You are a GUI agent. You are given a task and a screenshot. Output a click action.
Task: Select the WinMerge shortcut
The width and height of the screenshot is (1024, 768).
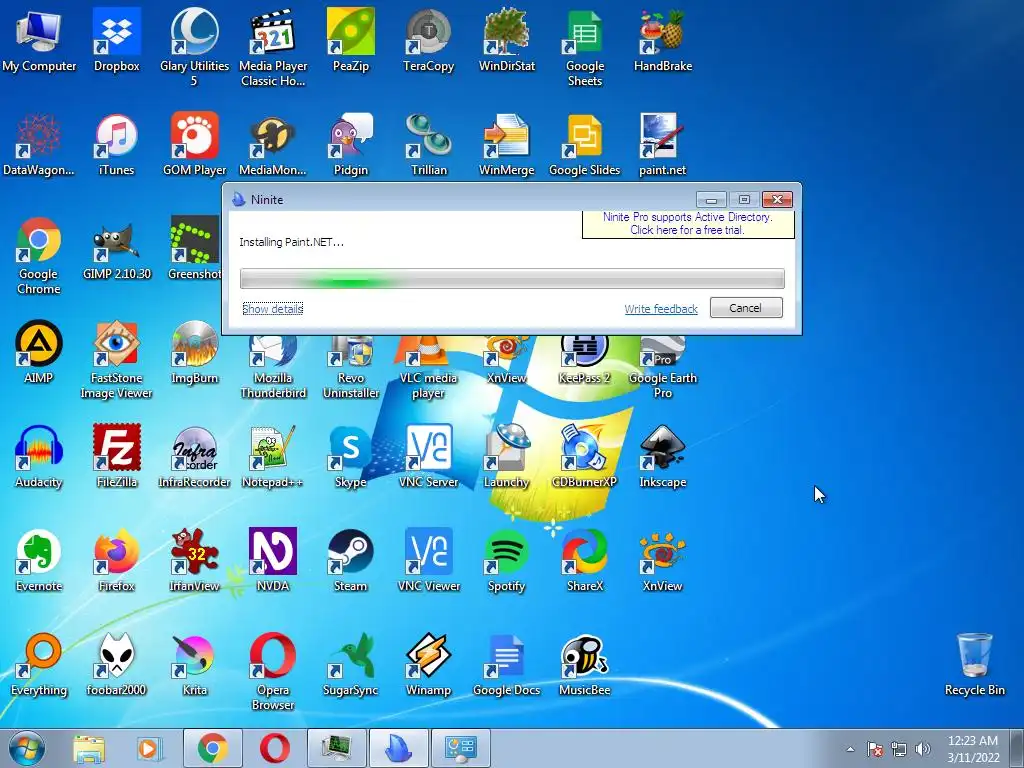pyautogui.click(x=507, y=144)
